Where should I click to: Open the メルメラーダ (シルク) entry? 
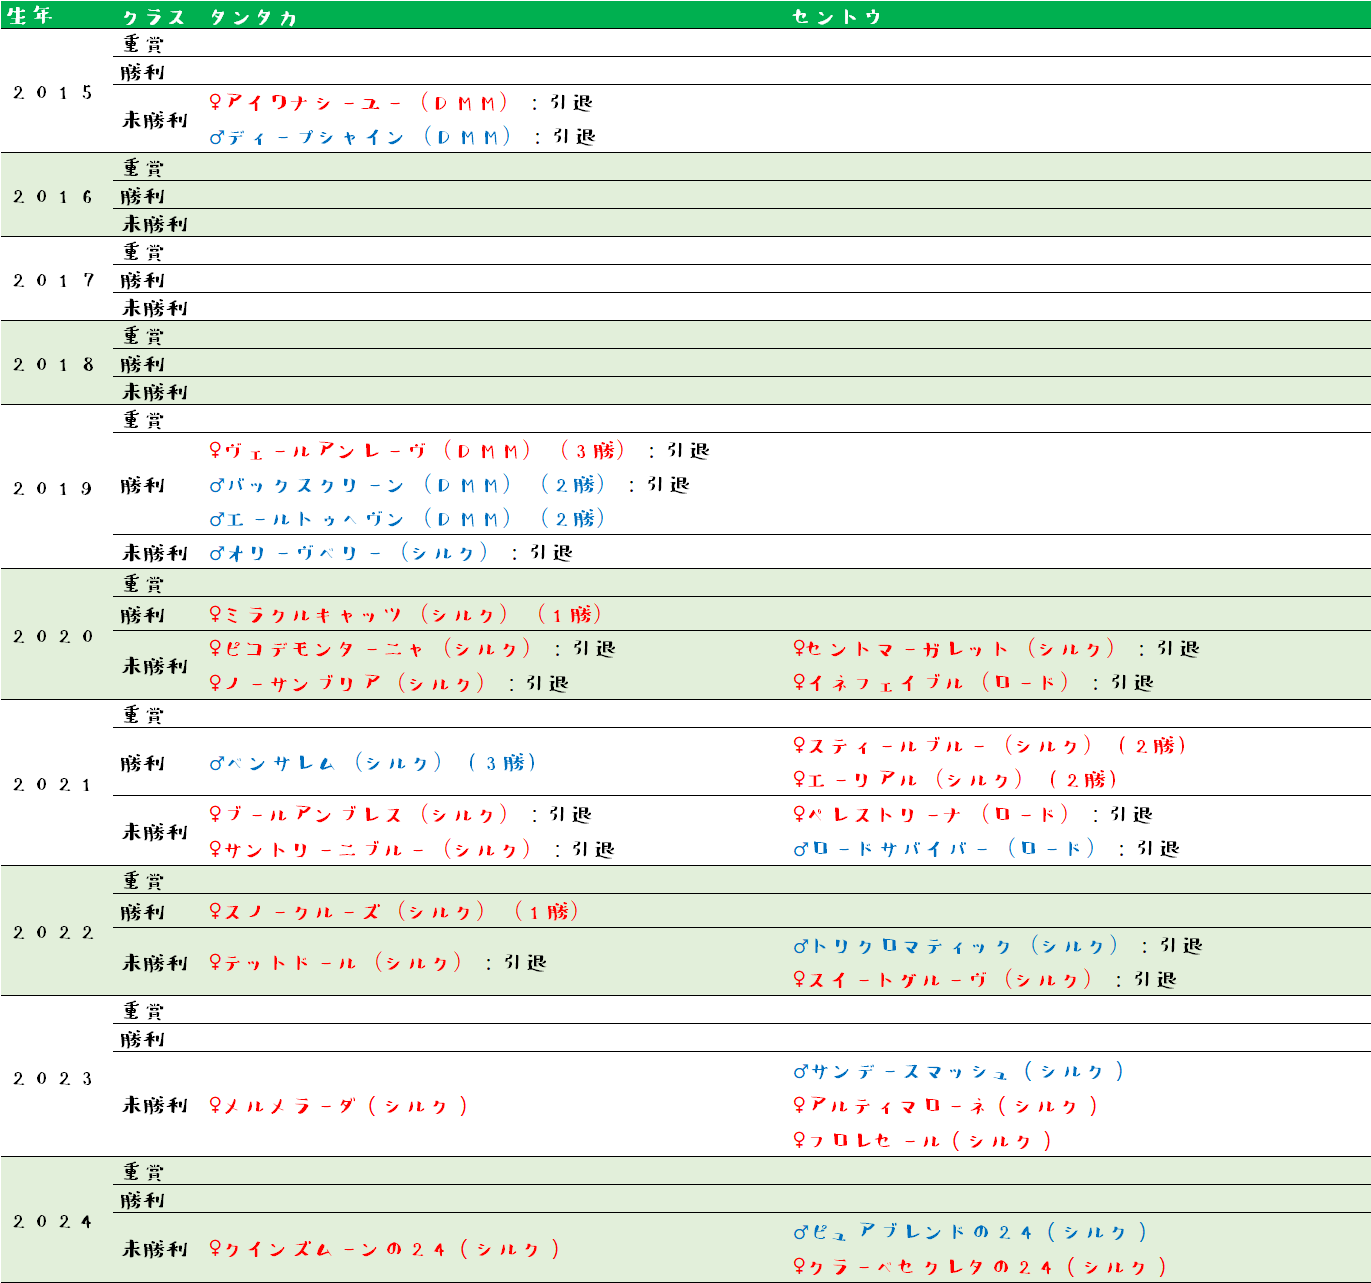(338, 1106)
